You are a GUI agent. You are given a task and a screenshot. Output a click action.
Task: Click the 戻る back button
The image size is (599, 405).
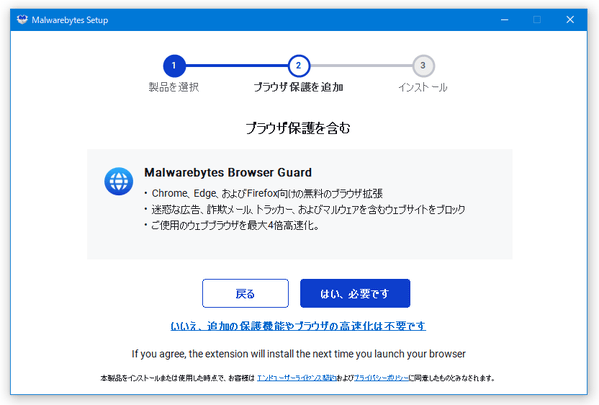click(245, 293)
